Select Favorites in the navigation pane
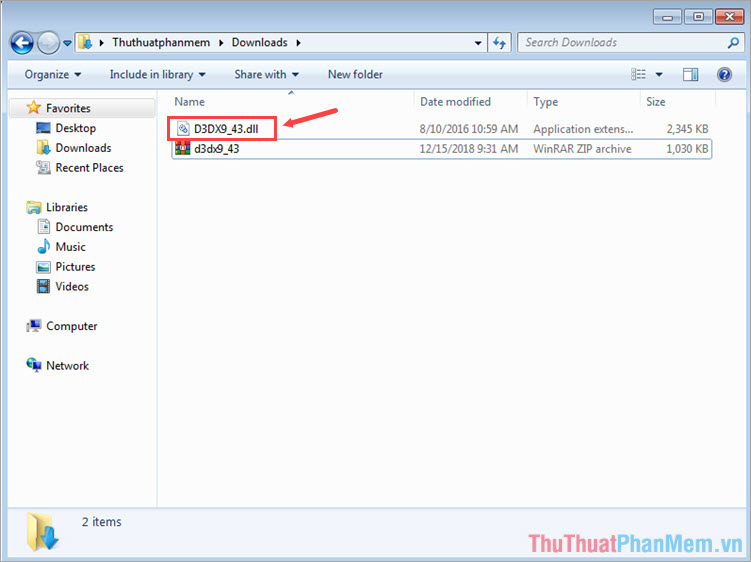The height and width of the screenshot is (562, 751). click(68, 108)
